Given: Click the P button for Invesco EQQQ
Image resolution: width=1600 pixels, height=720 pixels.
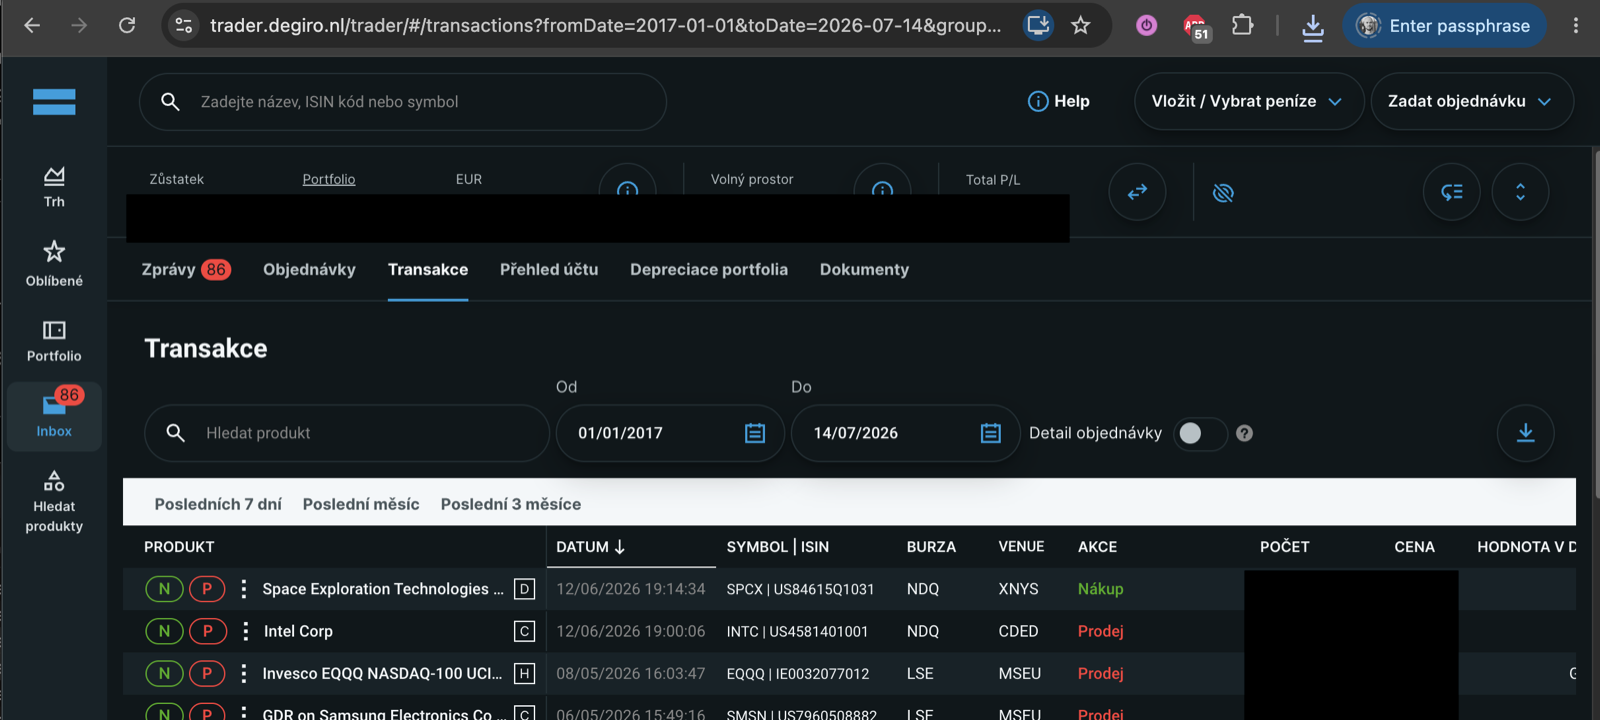Looking at the screenshot, I should coord(207,673).
